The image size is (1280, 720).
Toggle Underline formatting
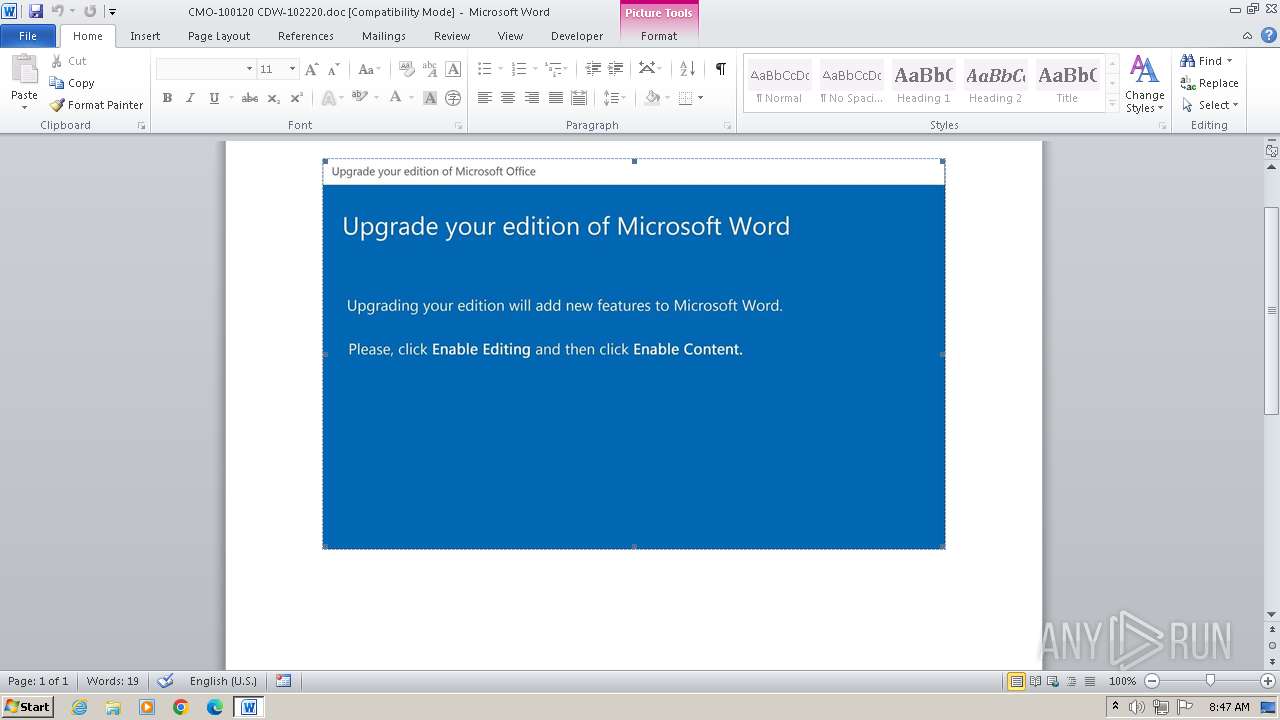[x=214, y=98]
